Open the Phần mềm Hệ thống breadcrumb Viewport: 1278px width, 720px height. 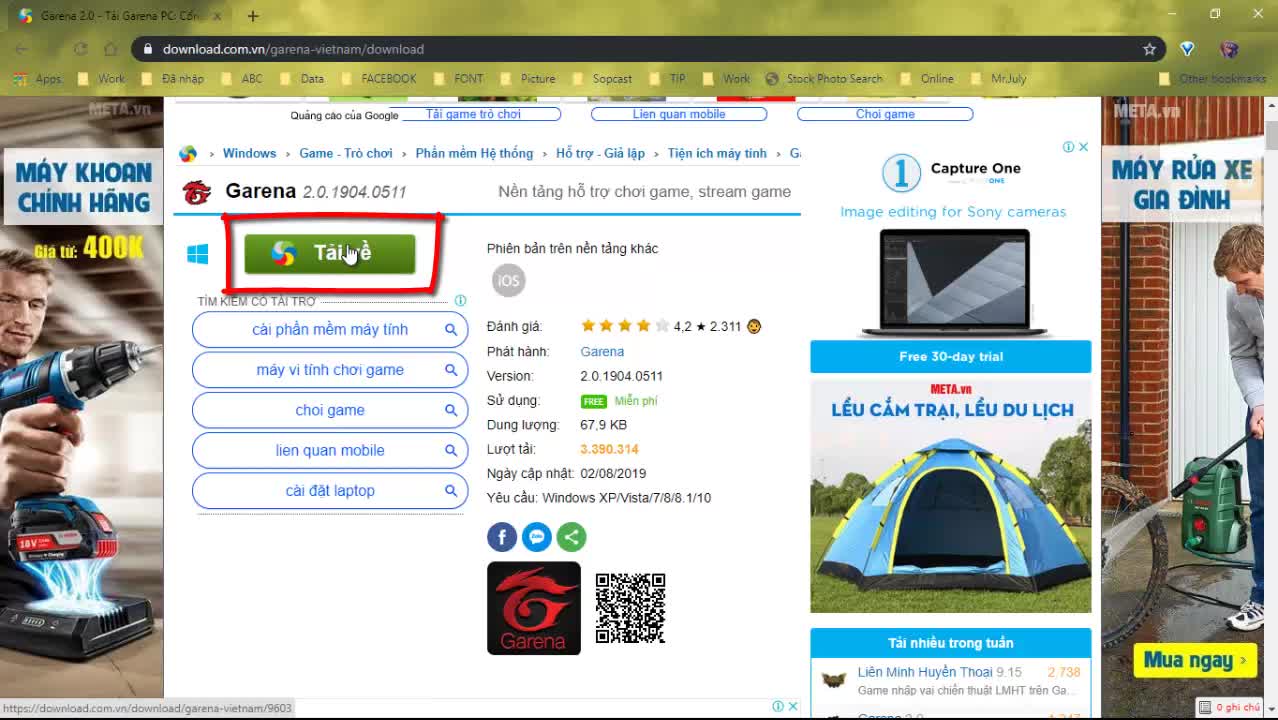pos(474,153)
